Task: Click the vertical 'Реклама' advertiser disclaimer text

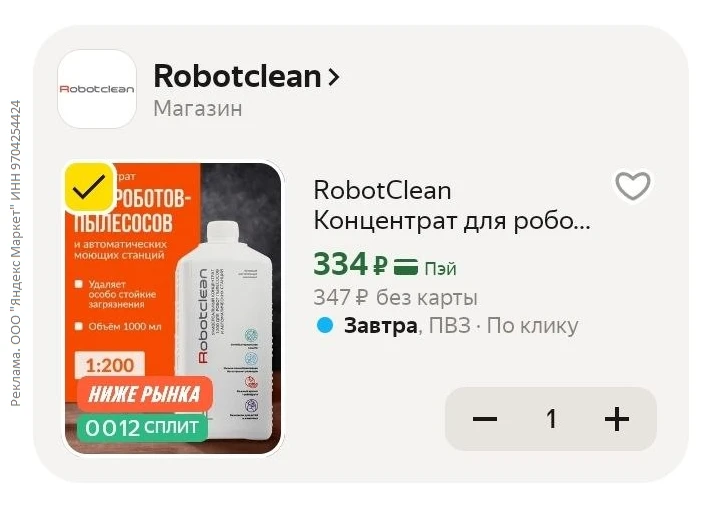Action: [x=15, y=253]
